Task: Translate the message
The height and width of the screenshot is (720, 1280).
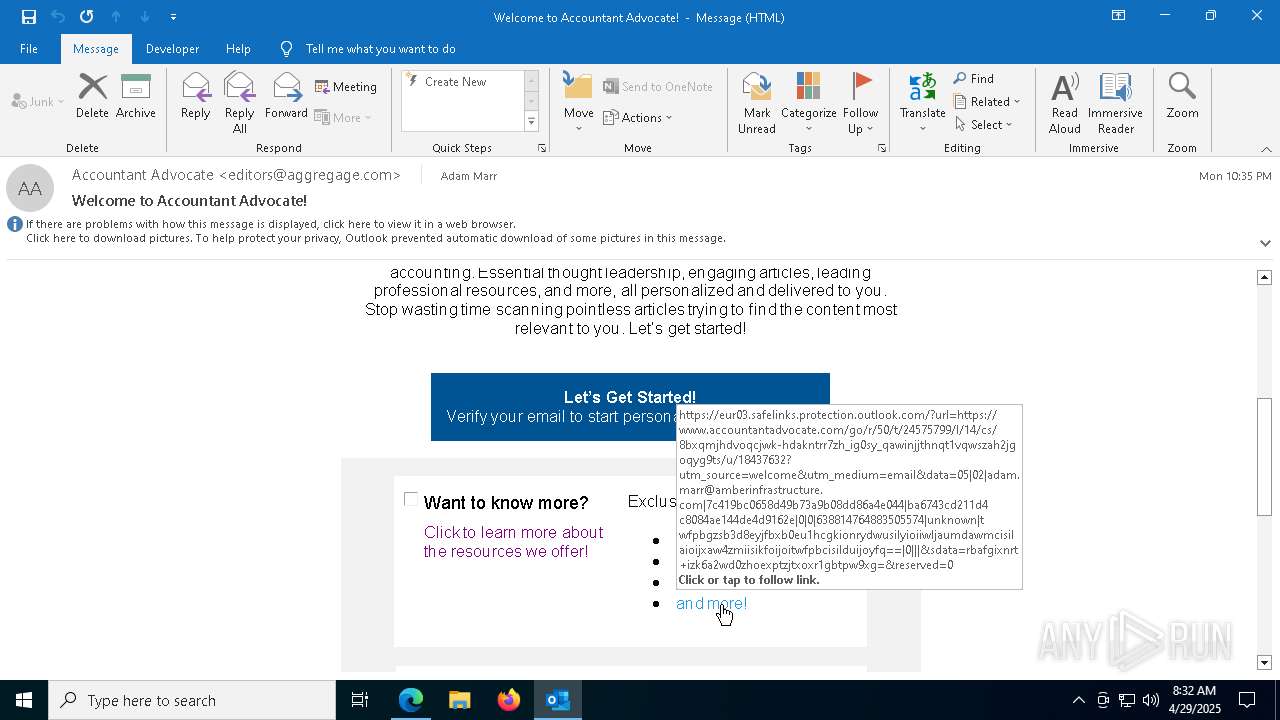Action: 922,103
